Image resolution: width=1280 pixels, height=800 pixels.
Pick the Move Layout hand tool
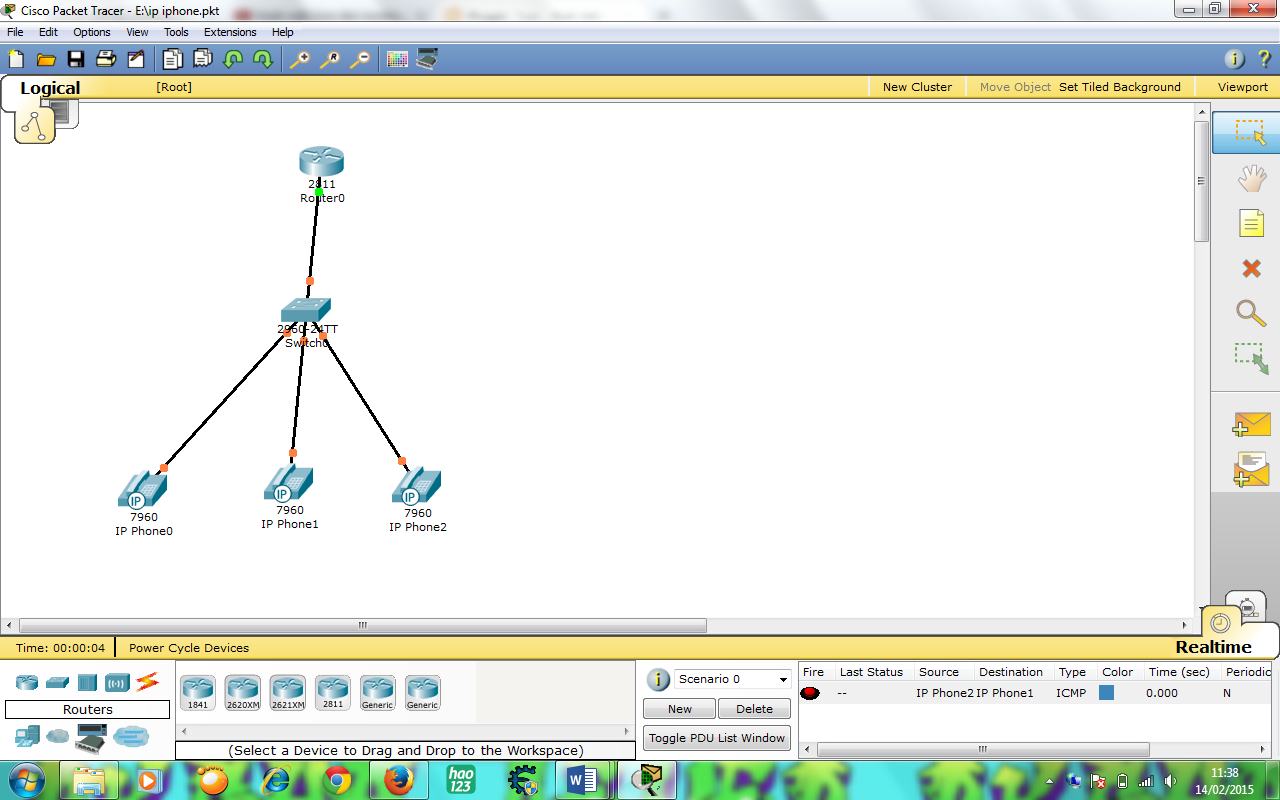point(1251,179)
